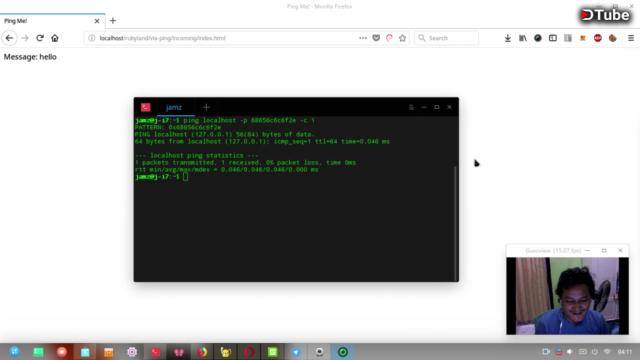
Task: Switch to the red terminal taskbar icon
Action: (156, 352)
